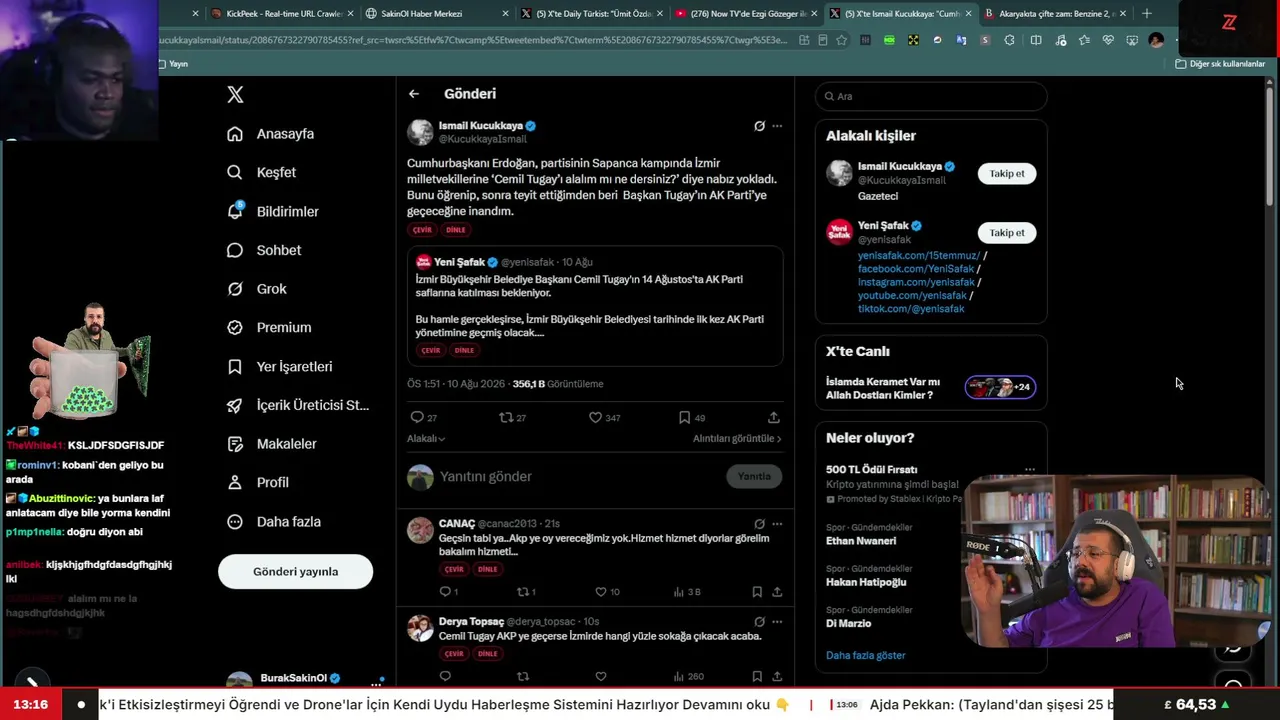The image size is (1280, 720).
Task: Open more options on CANAÇ's reply
Action: click(x=777, y=523)
